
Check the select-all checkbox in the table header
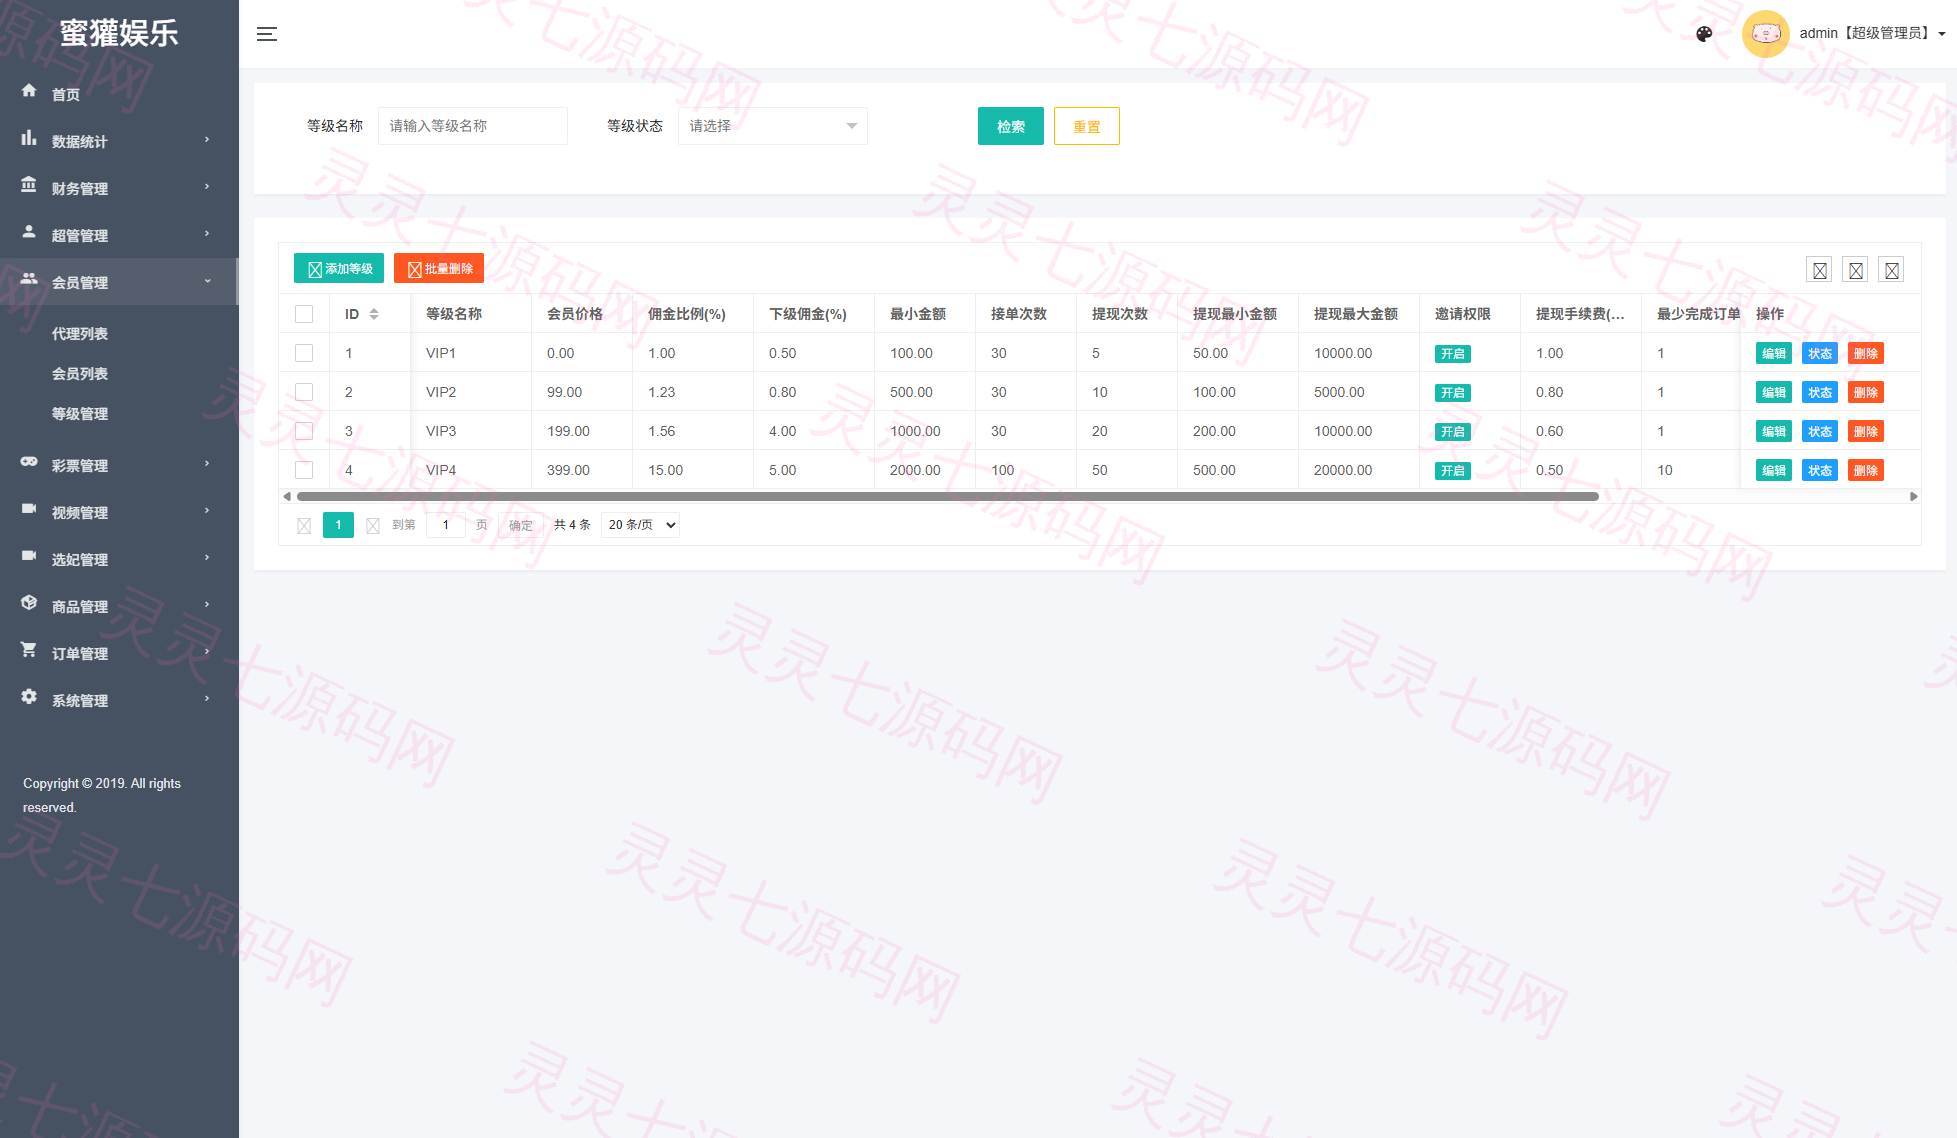tap(304, 314)
